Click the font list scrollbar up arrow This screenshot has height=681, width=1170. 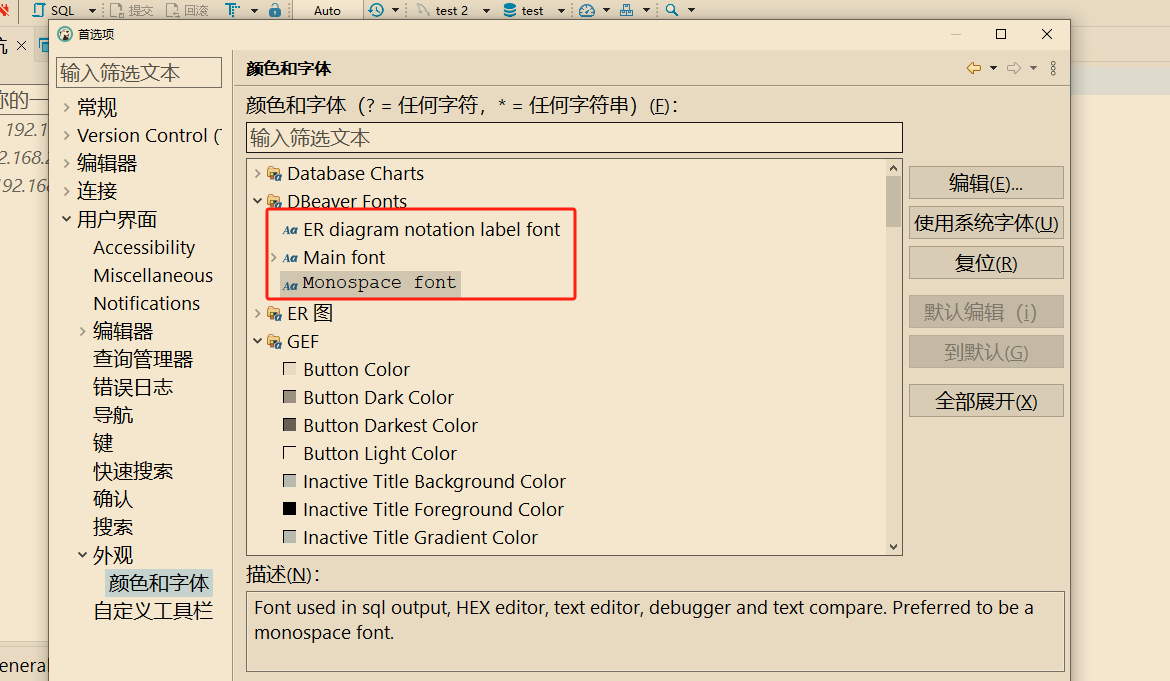pyautogui.click(x=893, y=168)
